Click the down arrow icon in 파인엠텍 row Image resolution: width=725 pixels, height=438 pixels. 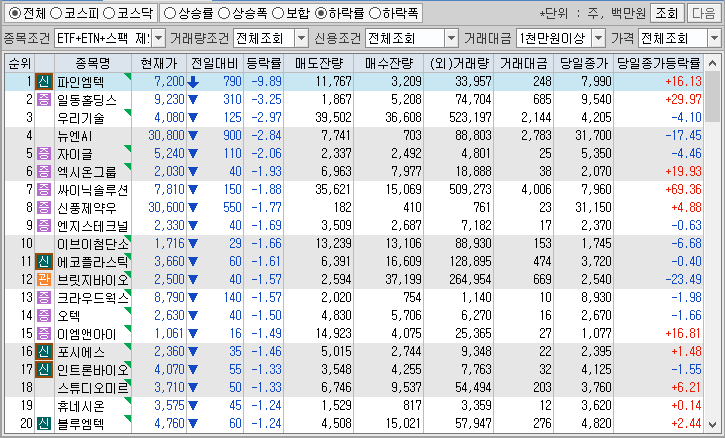193,82
